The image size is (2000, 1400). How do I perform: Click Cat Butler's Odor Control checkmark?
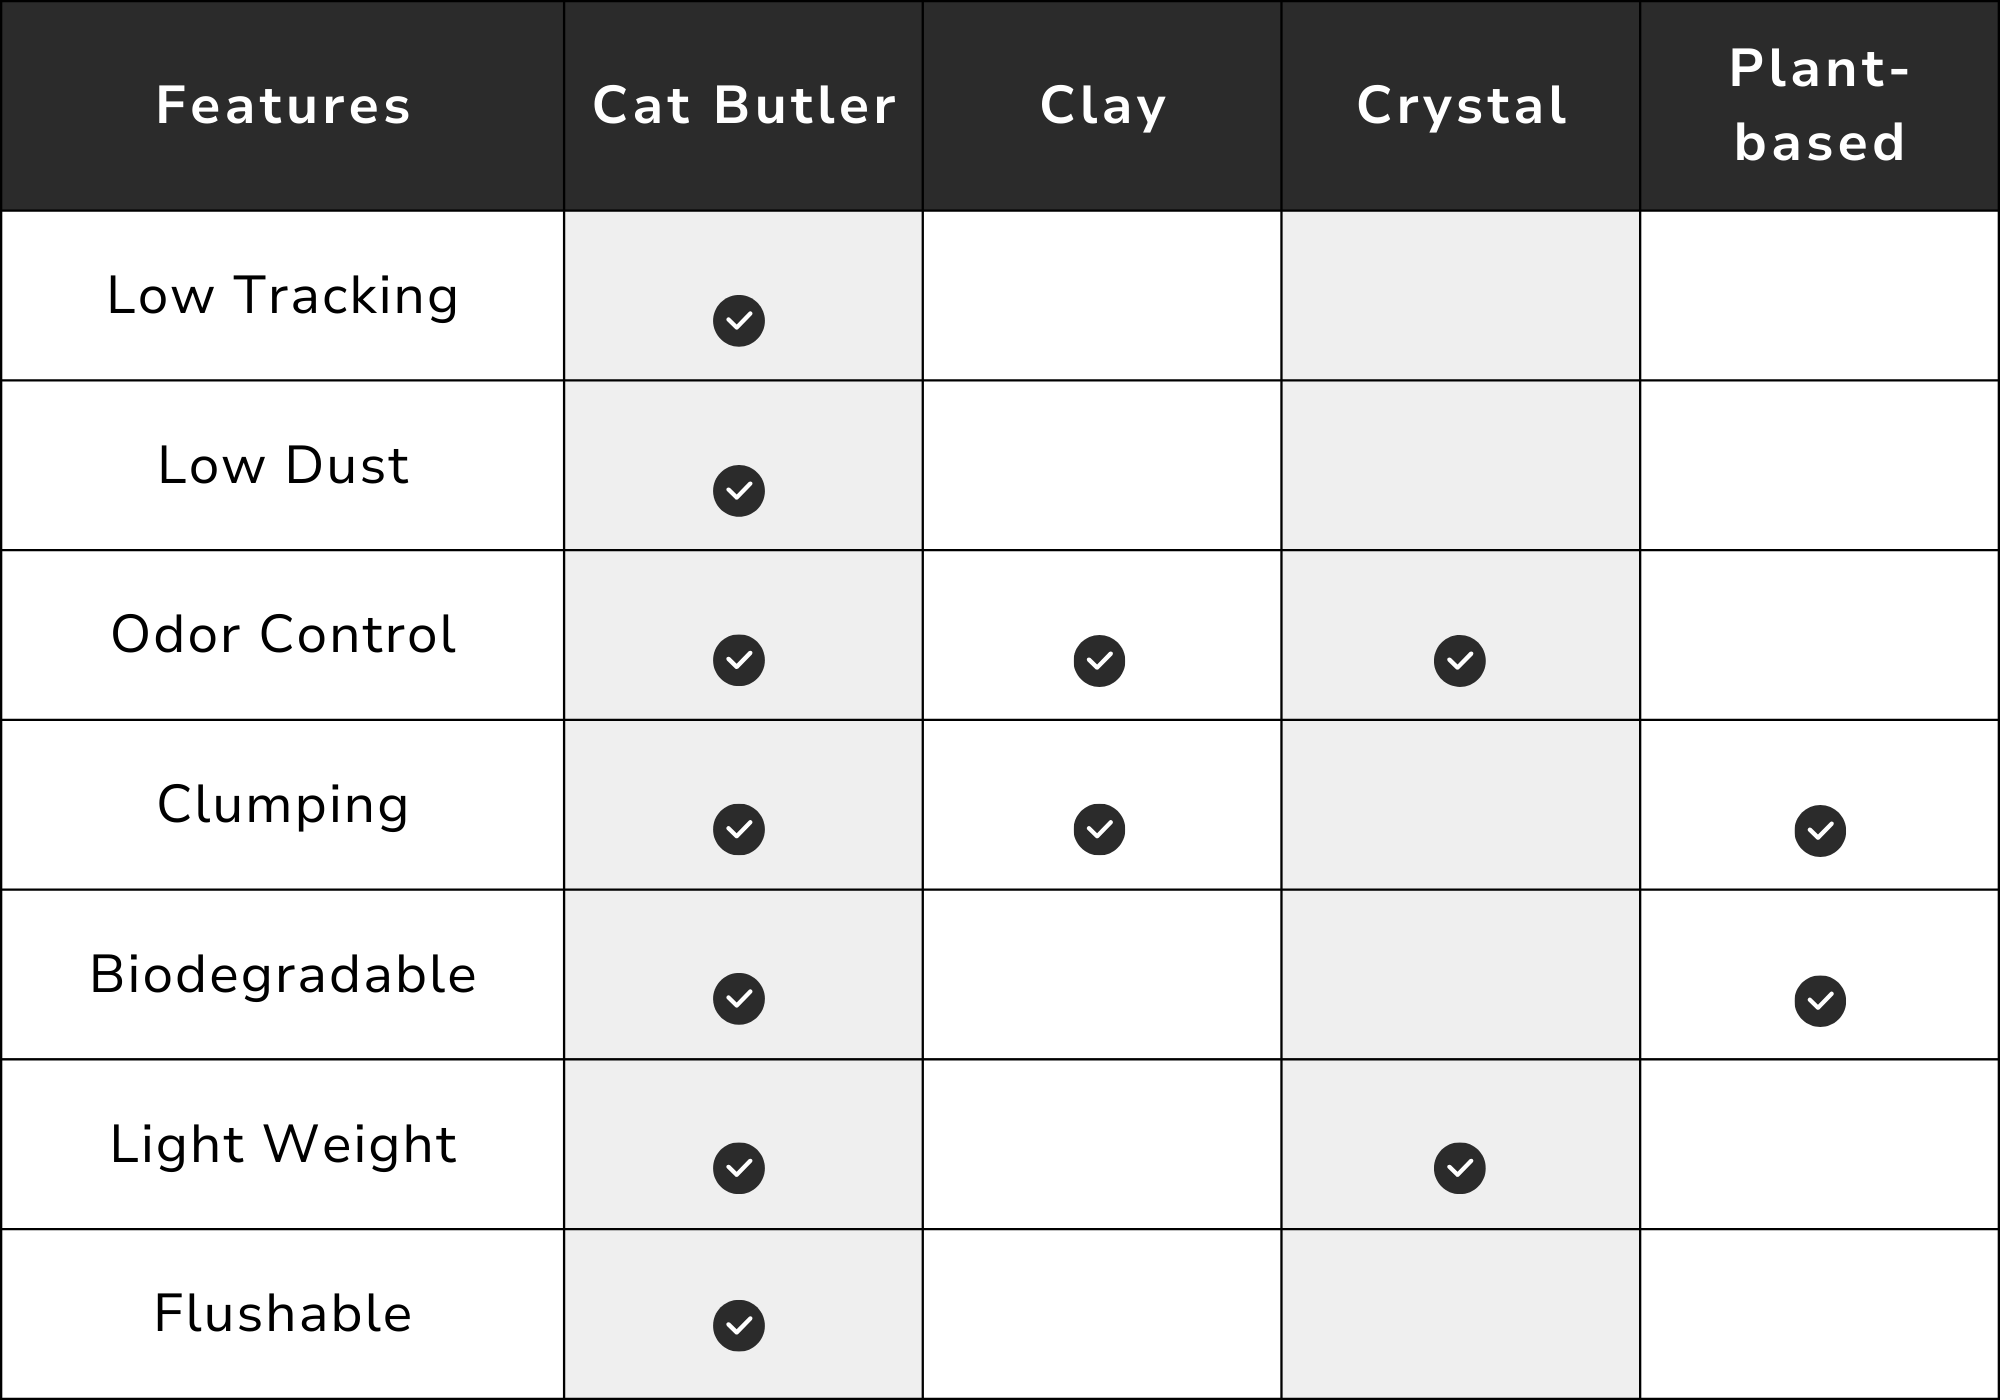pyautogui.click(x=739, y=660)
